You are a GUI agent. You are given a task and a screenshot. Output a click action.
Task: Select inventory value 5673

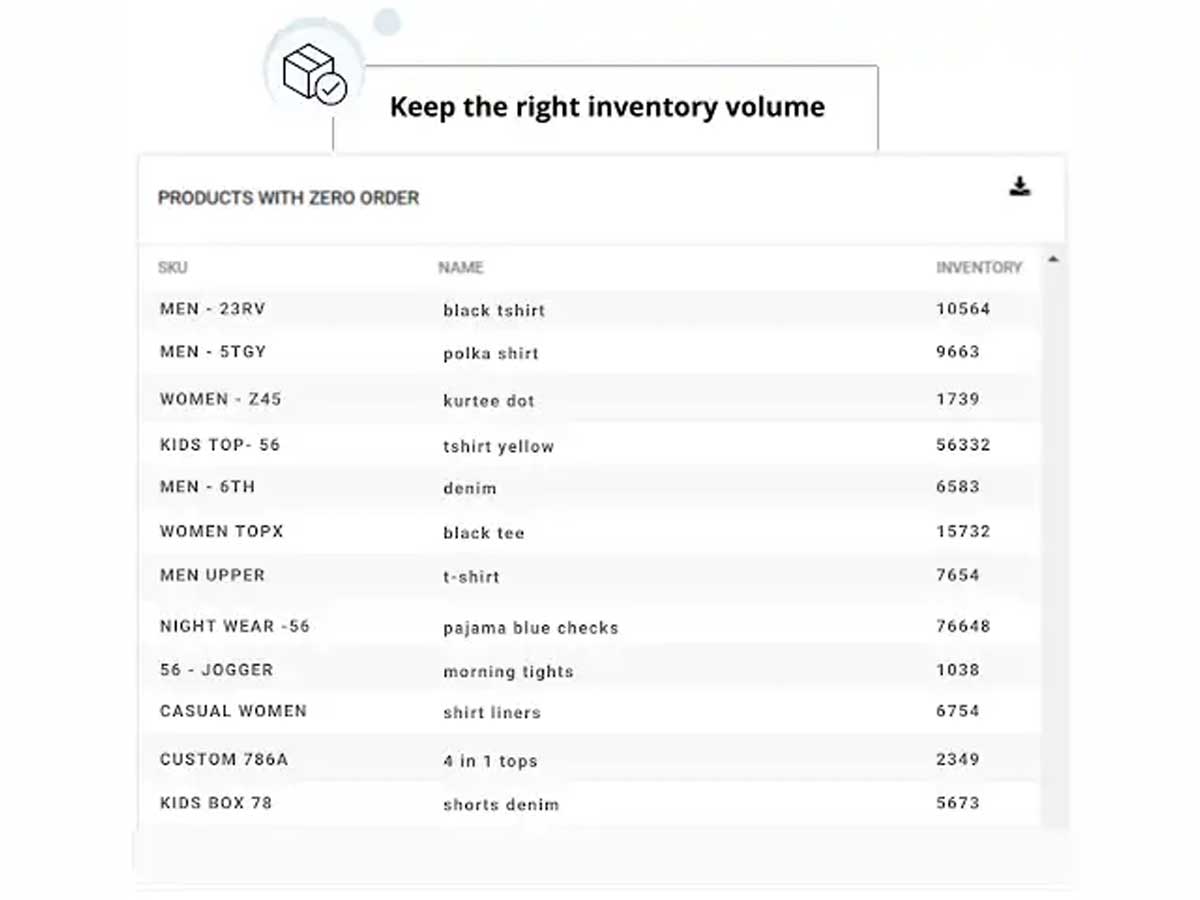pos(958,803)
